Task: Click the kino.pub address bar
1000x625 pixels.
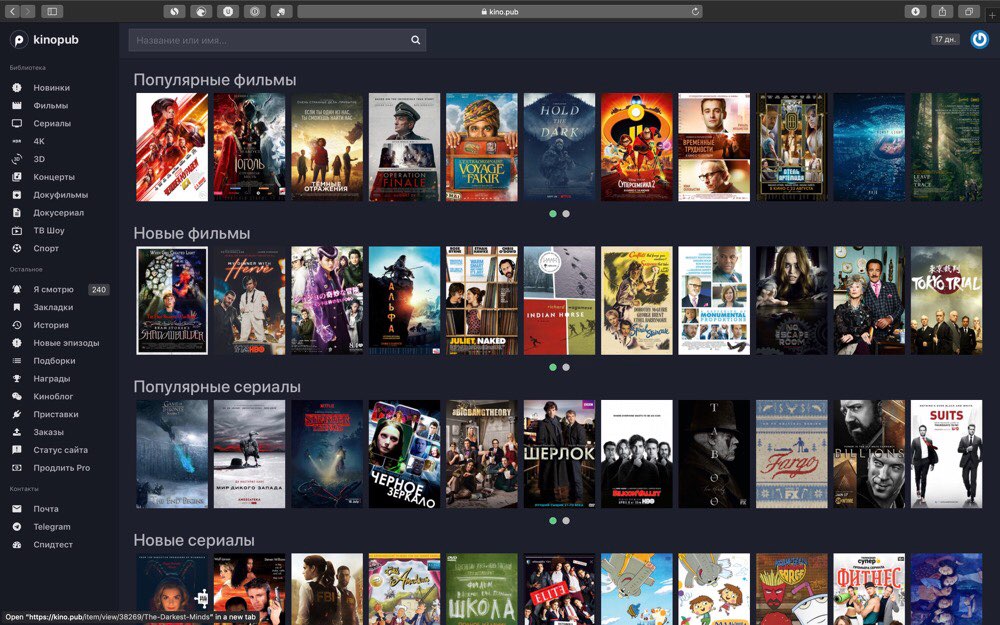Action: pyautogui.click(x=500, y=11)
